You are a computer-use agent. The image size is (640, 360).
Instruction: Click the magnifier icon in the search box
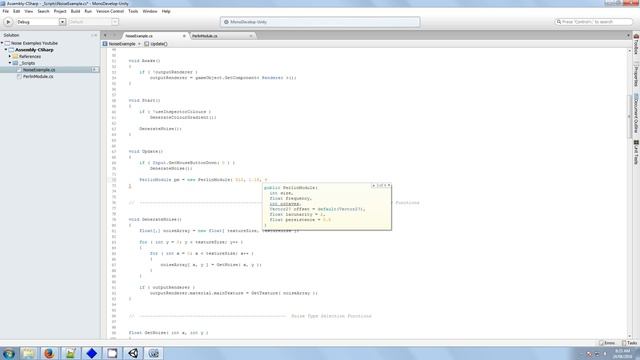coord(559,22)
